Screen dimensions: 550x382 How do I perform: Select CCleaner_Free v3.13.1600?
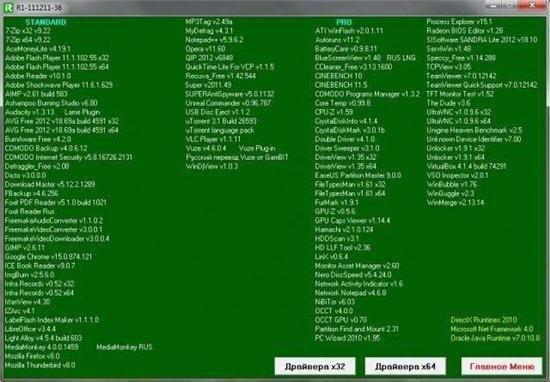point(354,67)
